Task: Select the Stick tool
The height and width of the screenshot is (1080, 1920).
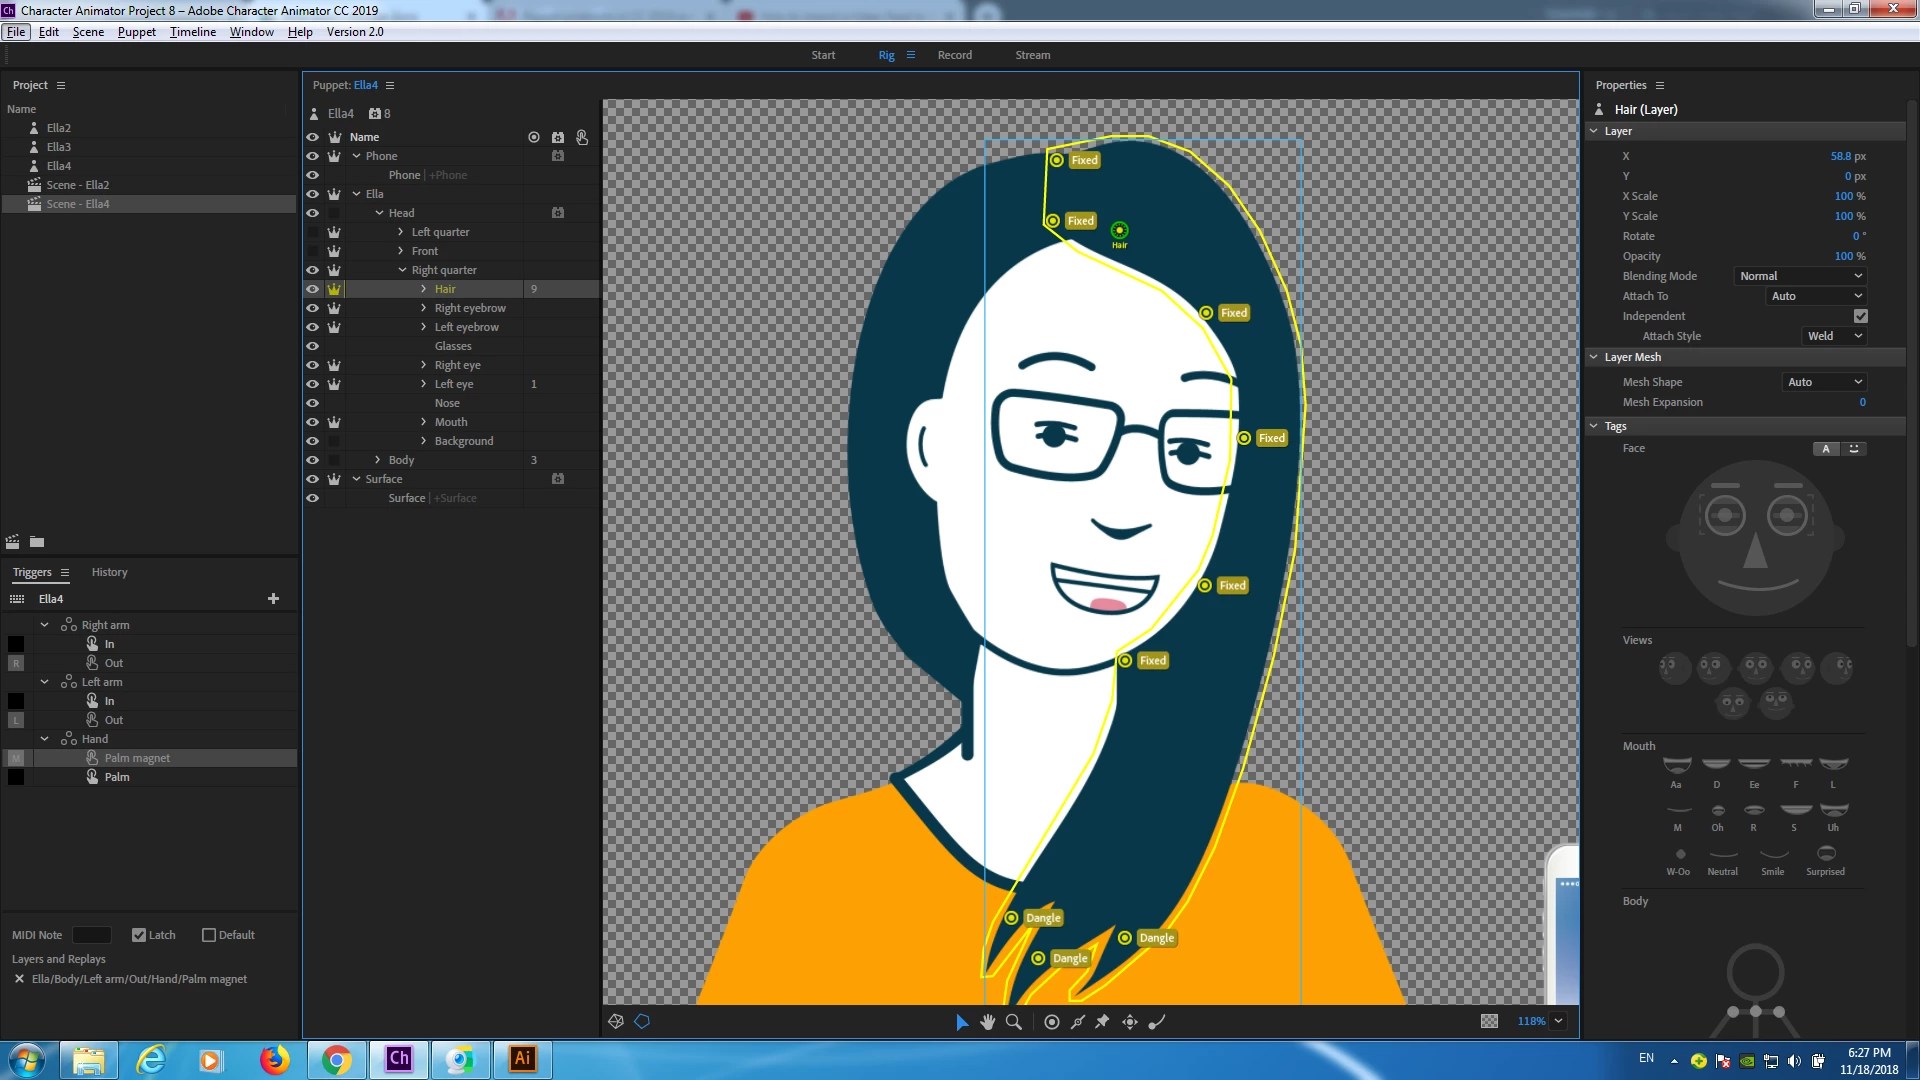Action: [x=1077, y=1021]
